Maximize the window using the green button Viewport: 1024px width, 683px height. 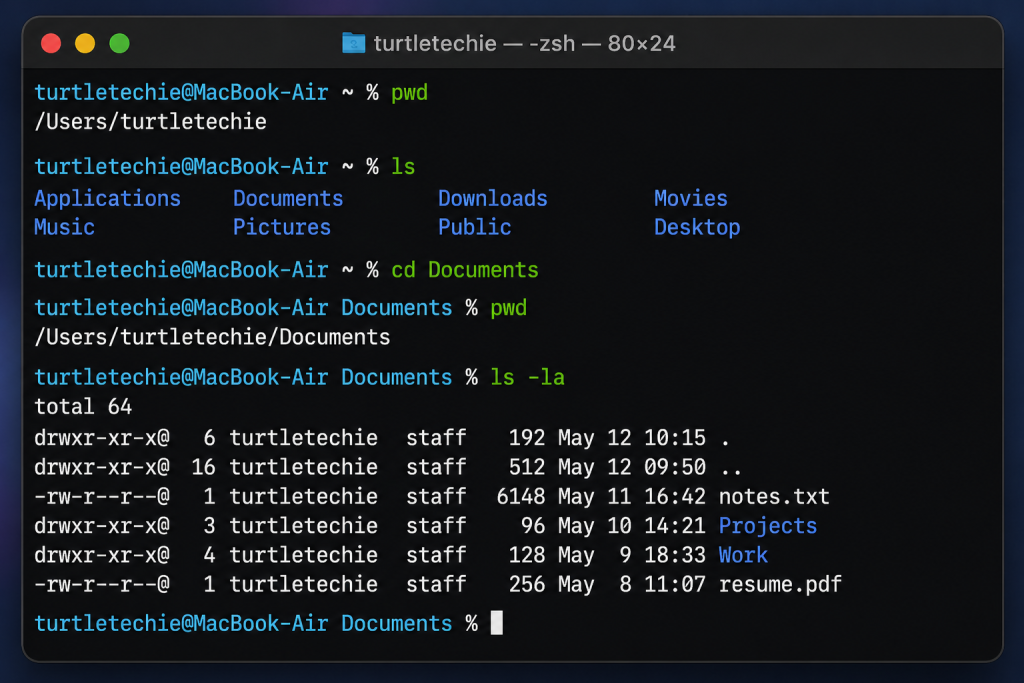coord(119,43)
